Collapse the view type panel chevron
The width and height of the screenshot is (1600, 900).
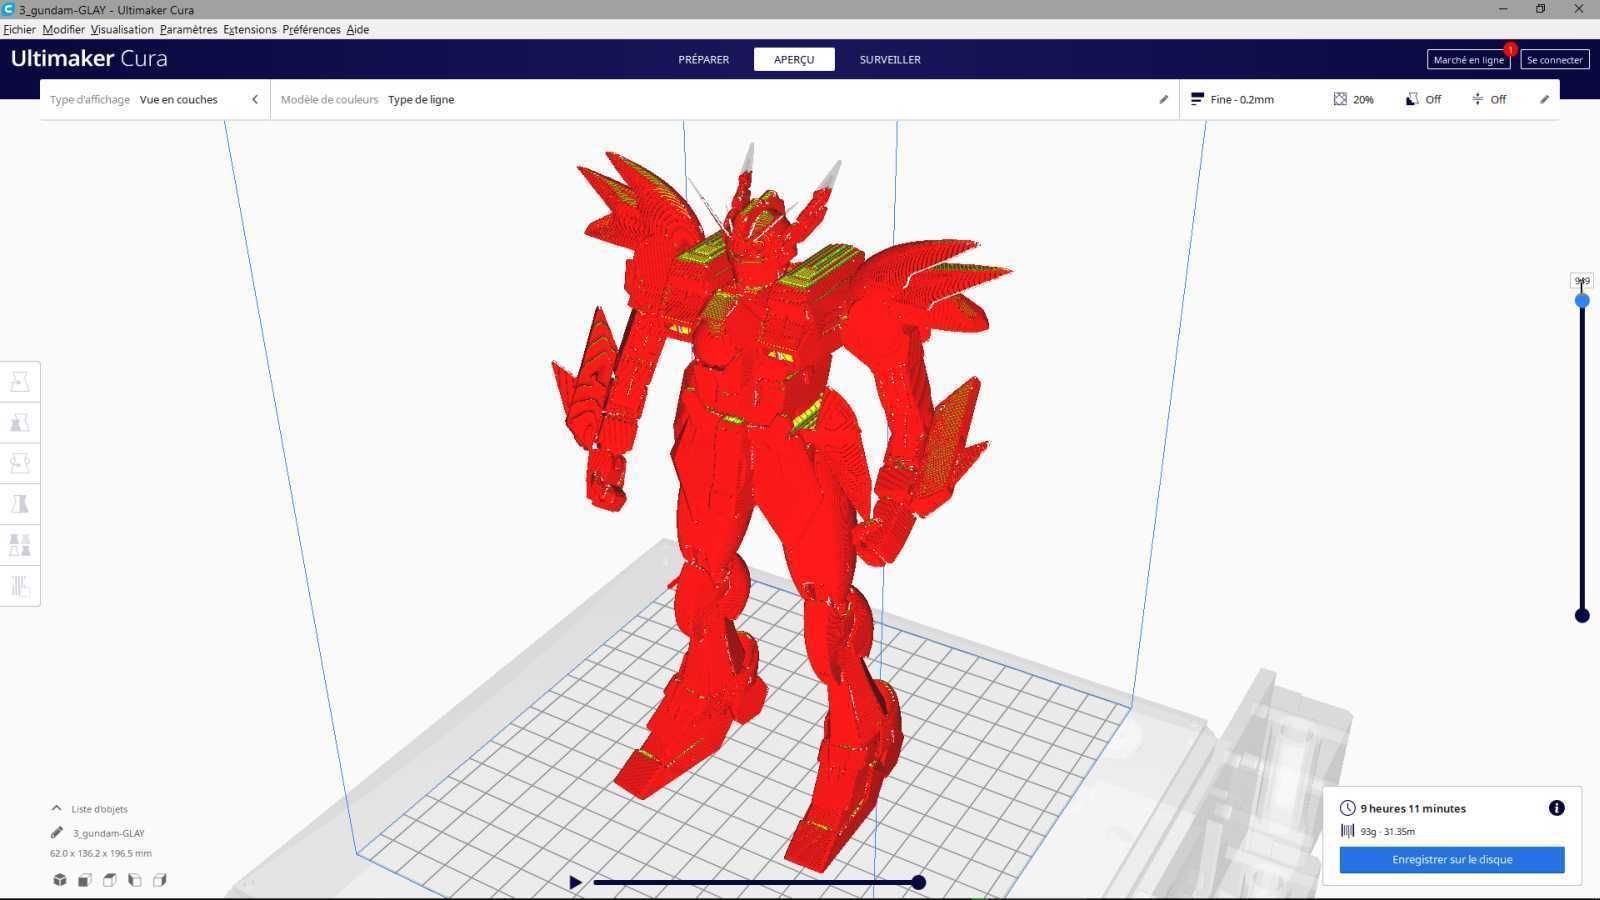tap(255, 99)
